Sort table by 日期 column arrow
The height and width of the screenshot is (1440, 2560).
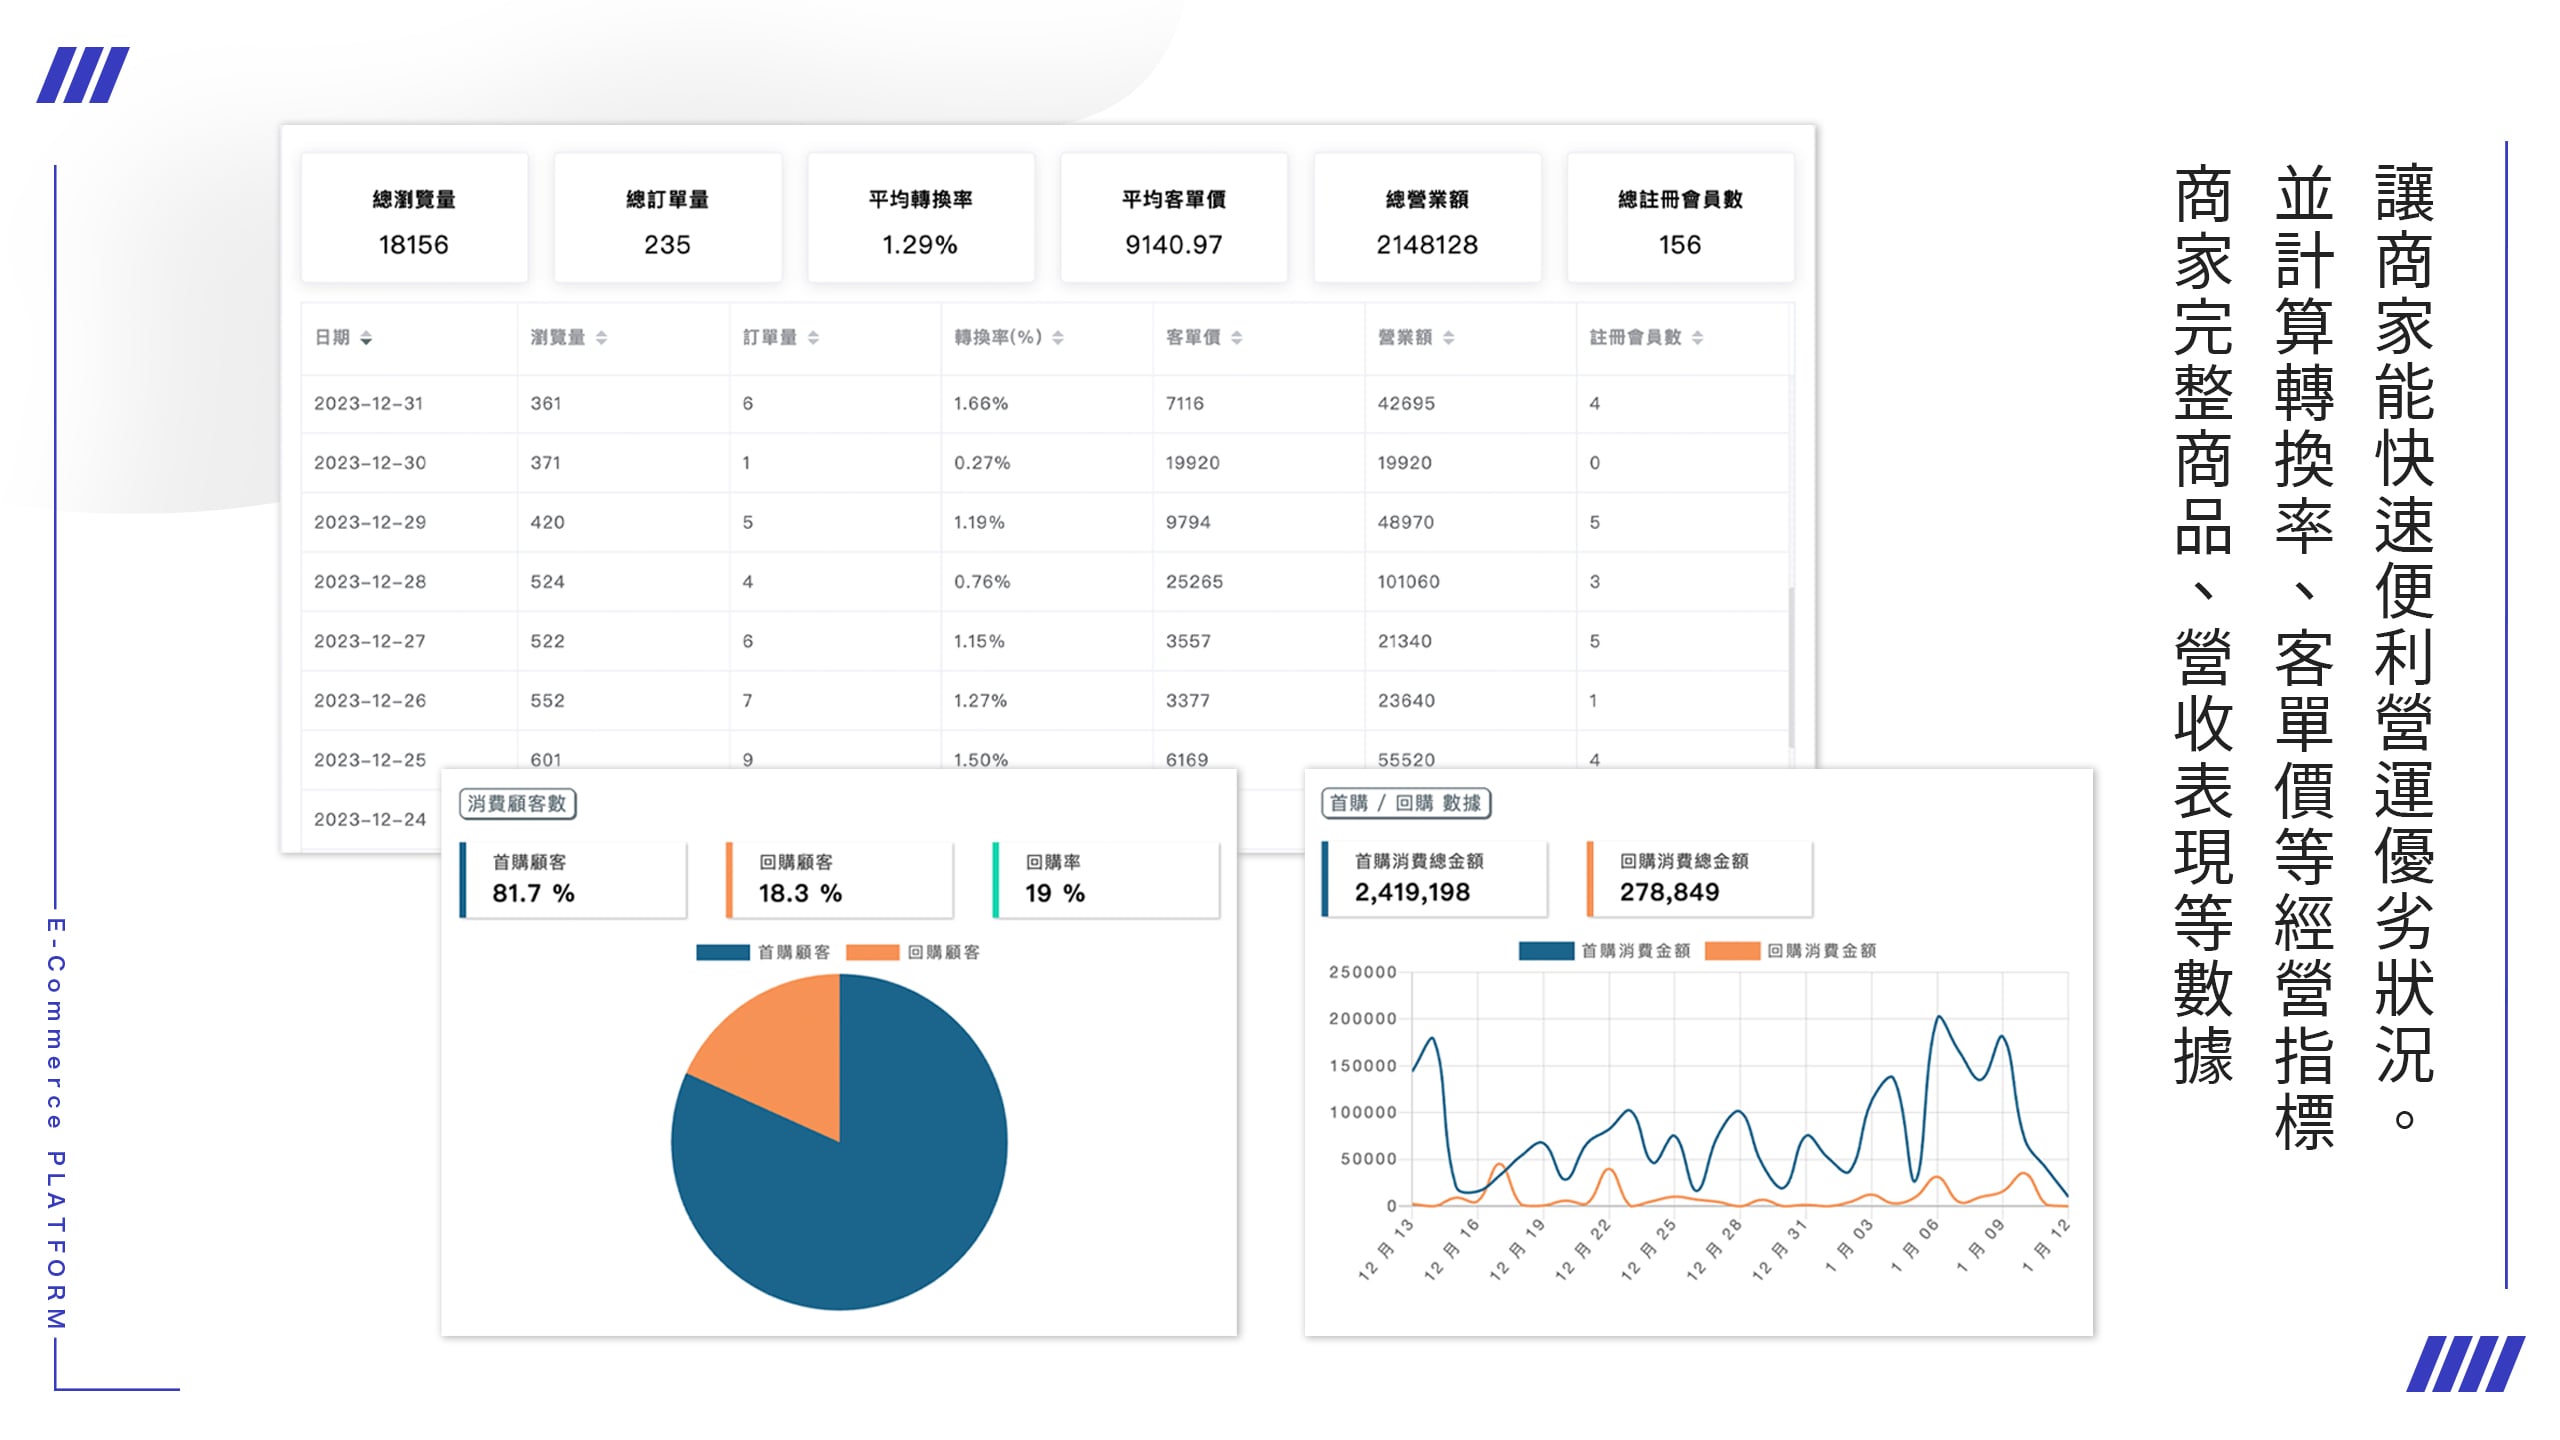pos(366,338)
